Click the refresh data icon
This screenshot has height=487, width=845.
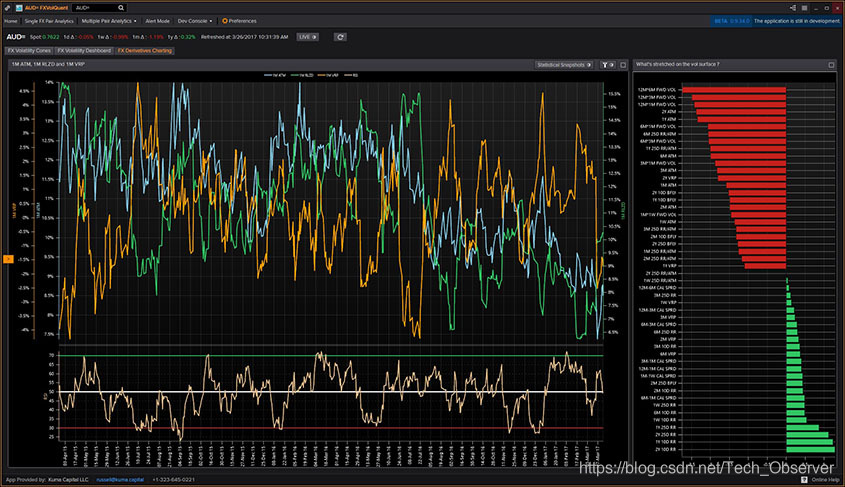pyautogui.click(x=340, y=37)
